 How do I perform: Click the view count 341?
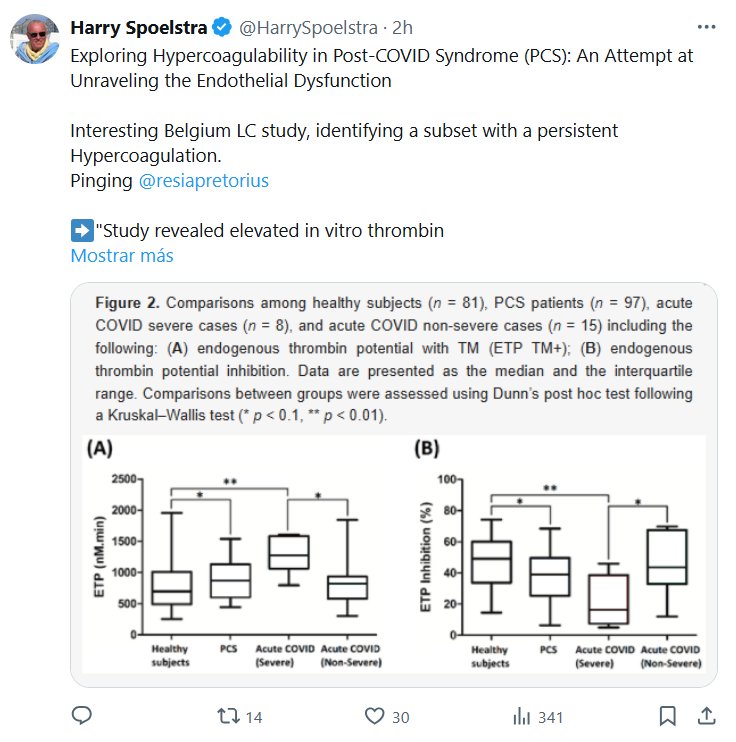550,717
